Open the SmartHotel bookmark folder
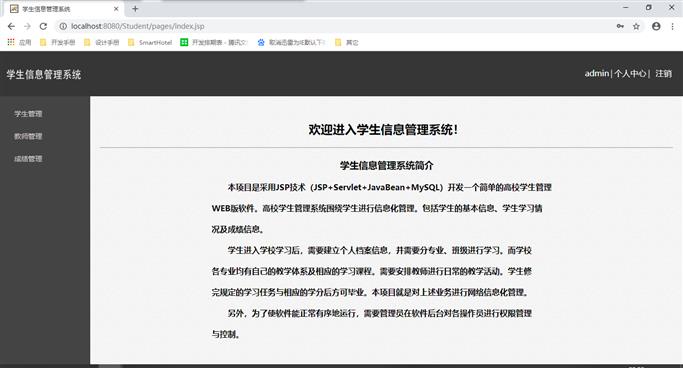Image resolution: width=683 pixels, height=368 pixels. [150, 42]
